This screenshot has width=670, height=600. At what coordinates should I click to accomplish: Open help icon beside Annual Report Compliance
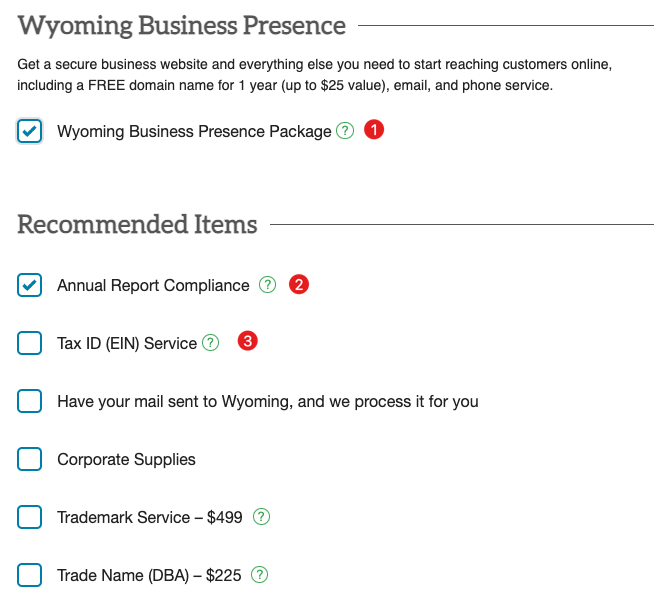tap(267, 285)
